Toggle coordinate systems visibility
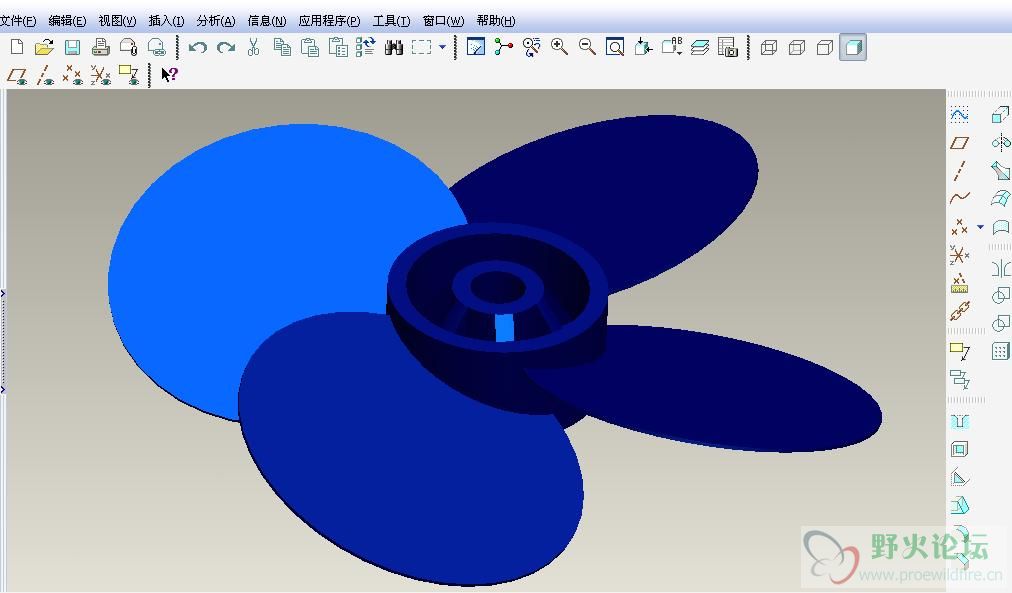Viewport: 1012px width, 593px height. click(101, 75)
